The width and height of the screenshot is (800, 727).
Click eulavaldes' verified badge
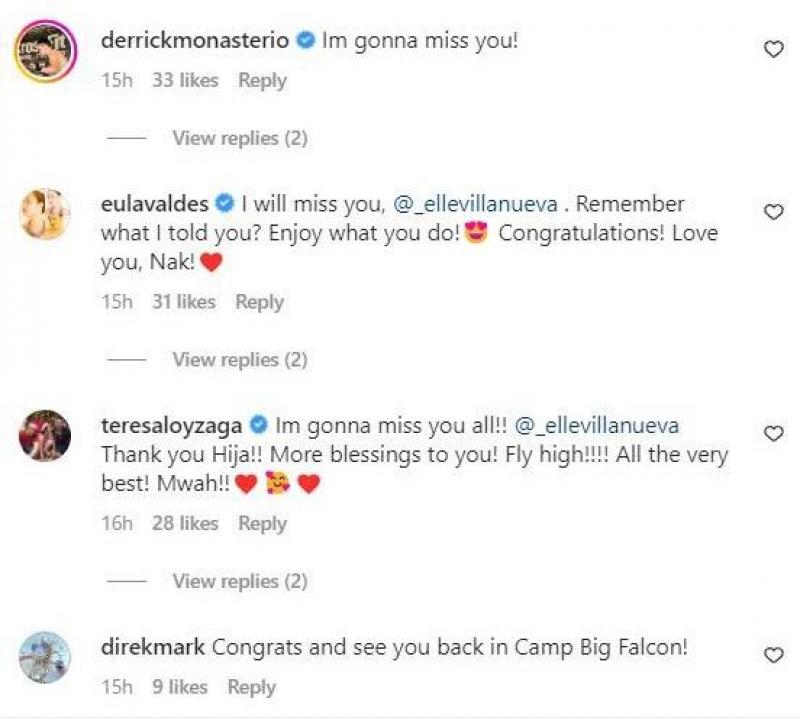(x=225, y=204)
